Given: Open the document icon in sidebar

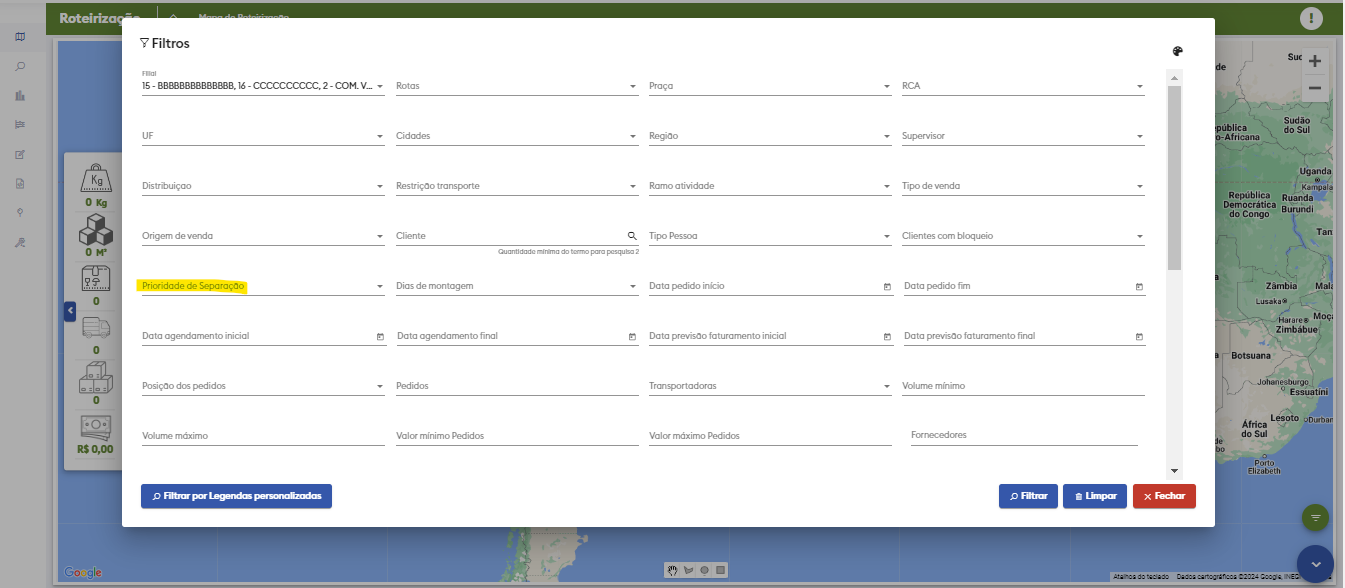Looking at the screenshot, I should pyautogui.click(x=20, y=184).
